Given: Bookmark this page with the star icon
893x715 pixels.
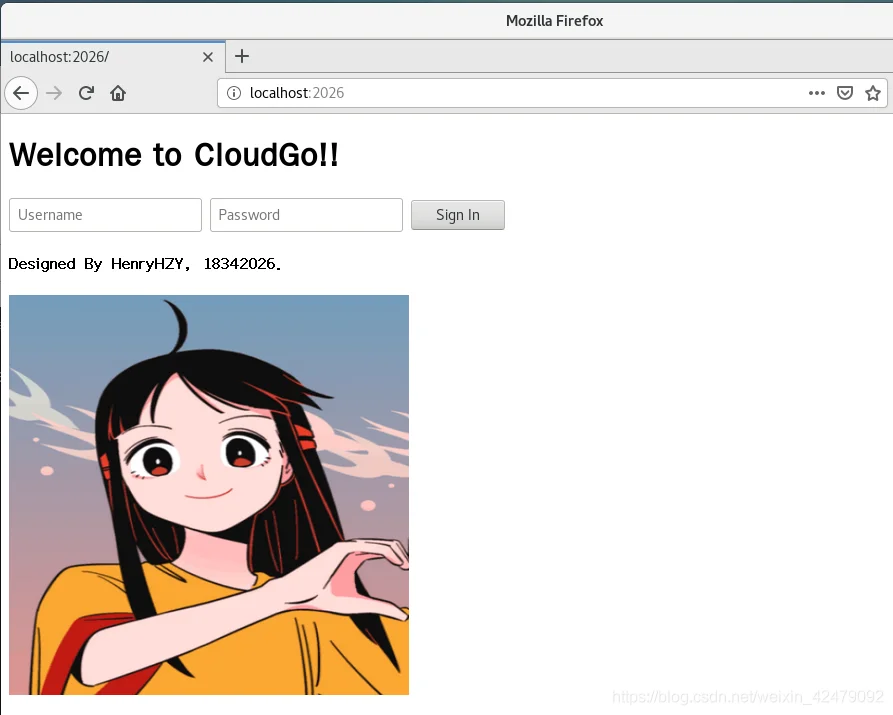Looking at the screenshot, I should click(x=873, y=93).
